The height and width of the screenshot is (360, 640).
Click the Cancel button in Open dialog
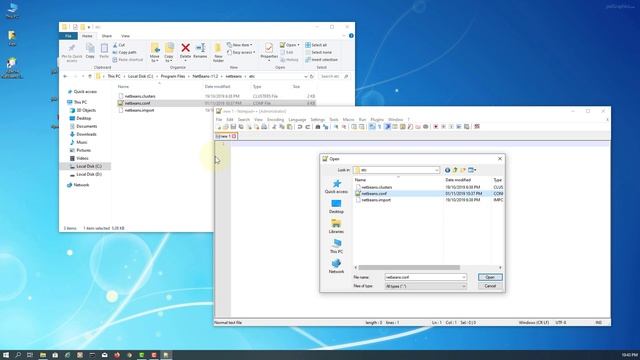coord(490,286)
